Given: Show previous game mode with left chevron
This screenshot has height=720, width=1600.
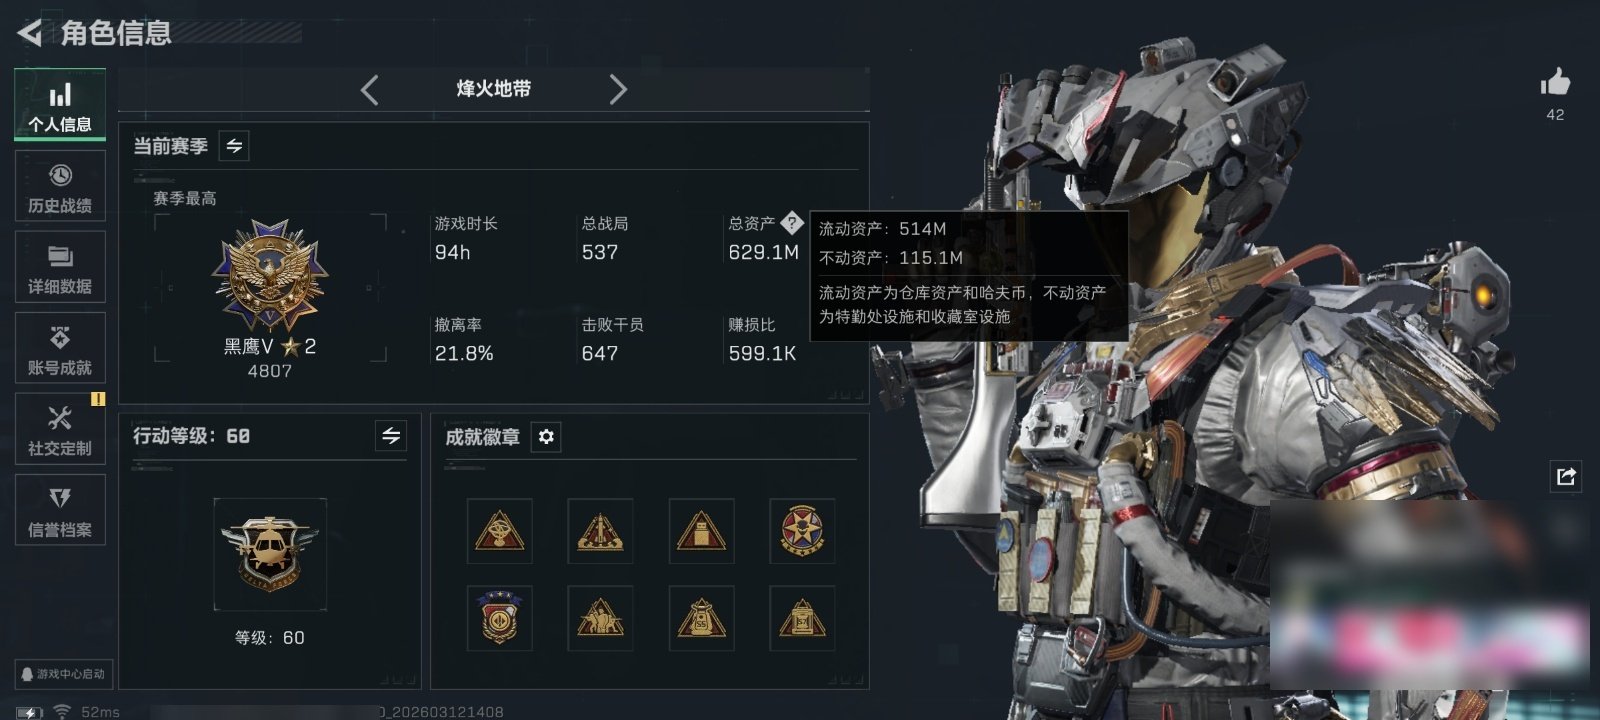Looking at the screenshot, I should tap(370, 90).
